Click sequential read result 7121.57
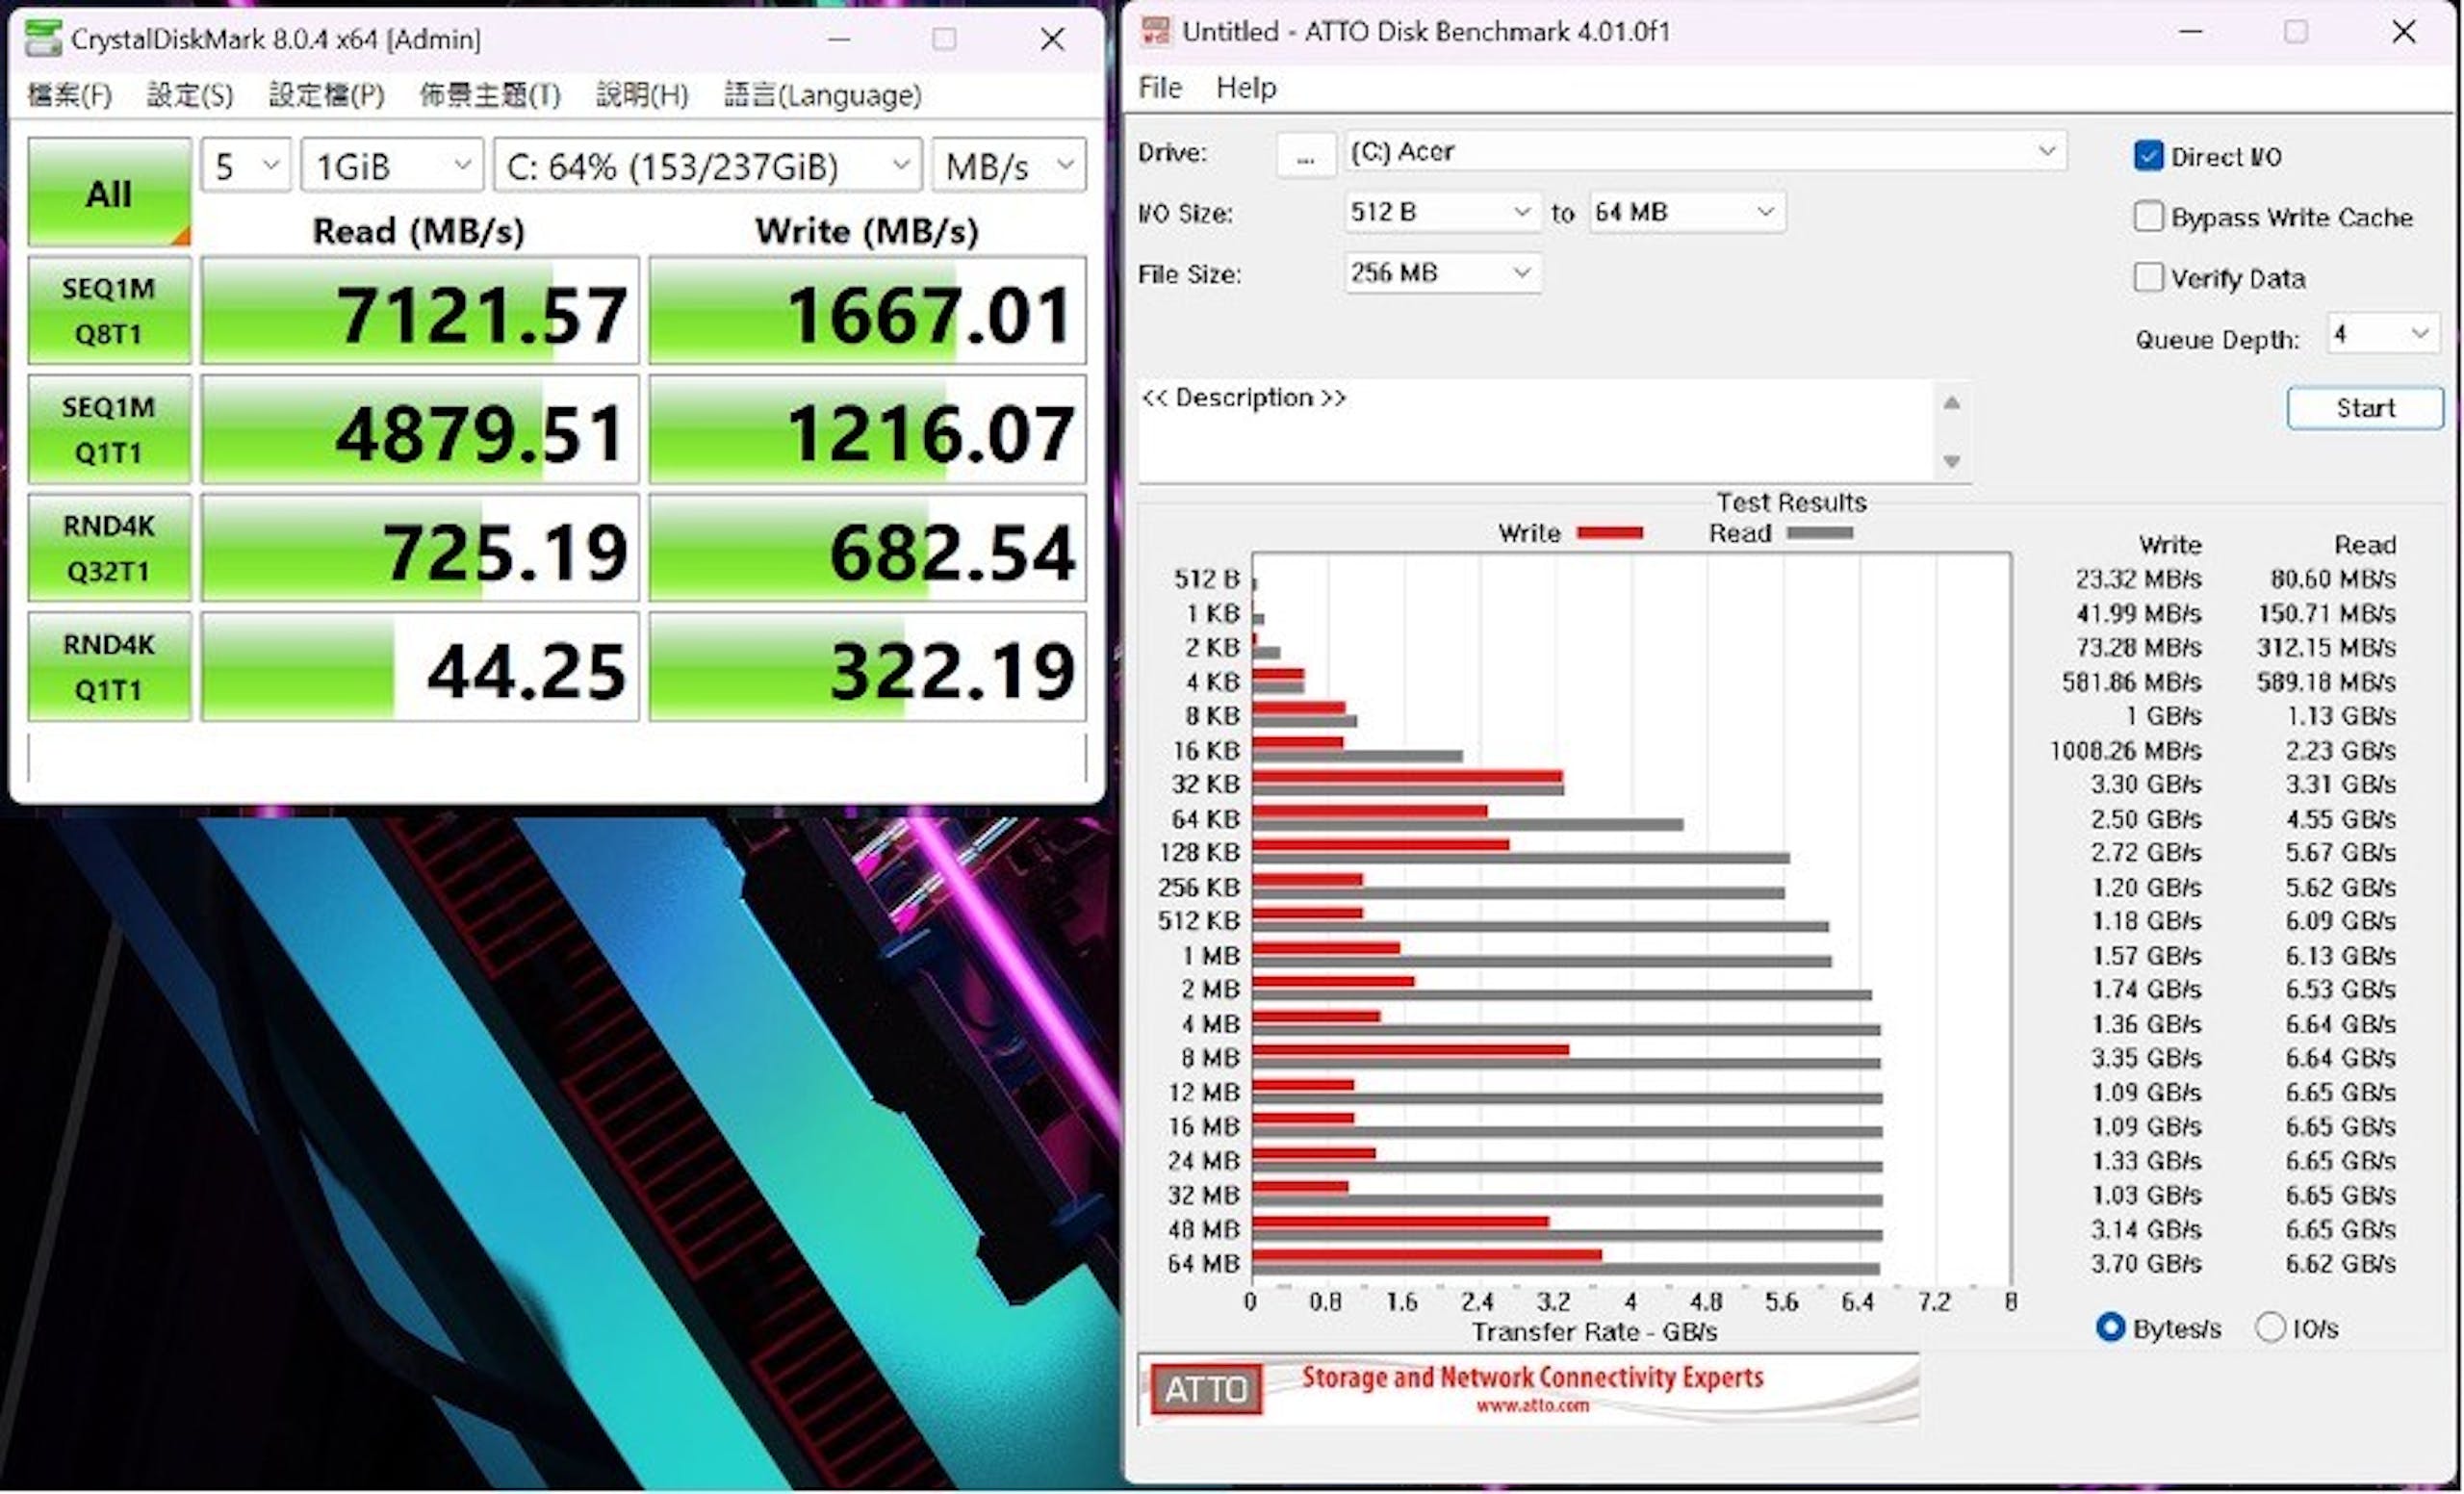The image size is (2464, 1494). (x=420, y=311)
